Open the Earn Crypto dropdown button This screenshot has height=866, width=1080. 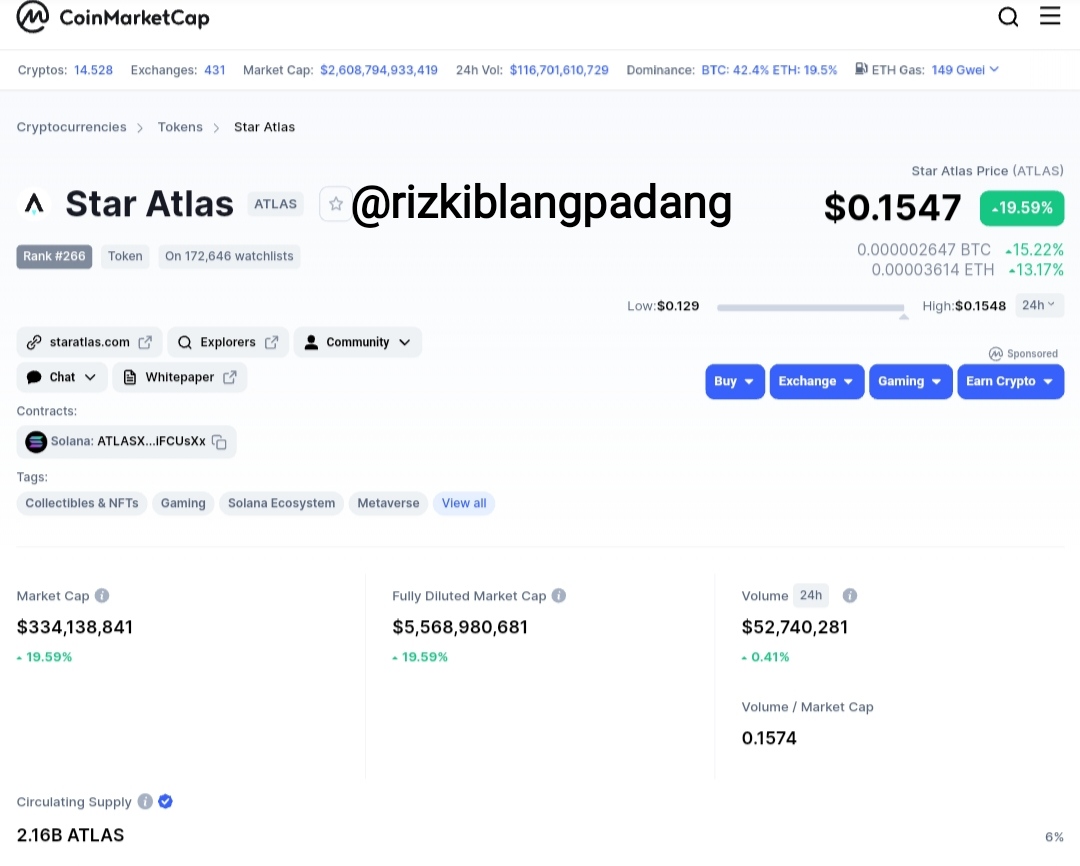1010,381
